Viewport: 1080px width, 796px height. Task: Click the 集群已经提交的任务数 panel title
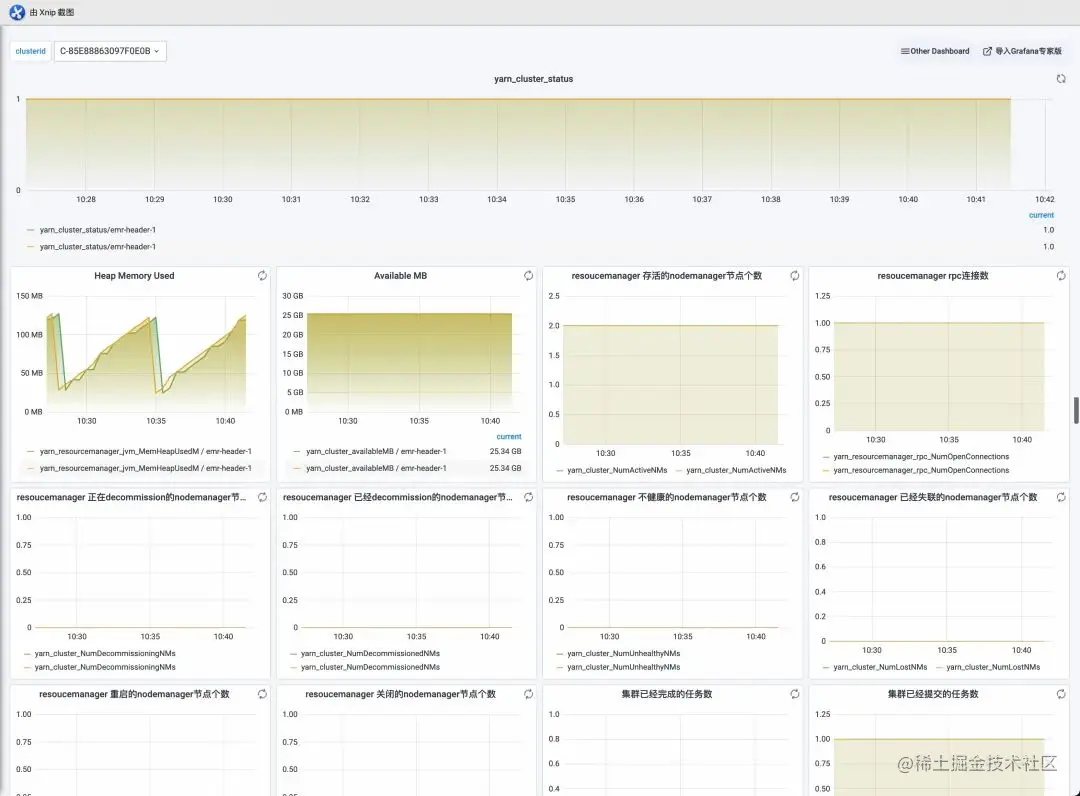pos(933,694)
